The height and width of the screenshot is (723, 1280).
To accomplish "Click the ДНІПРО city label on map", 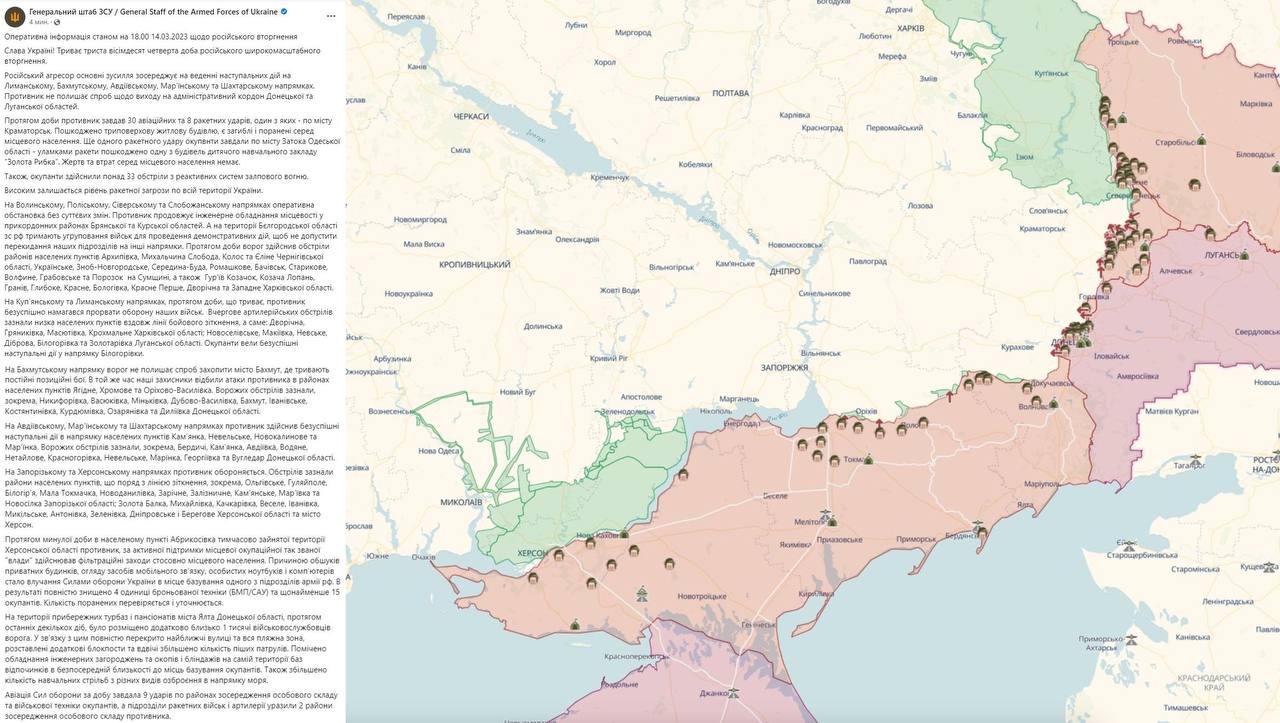I will click(x=785, y=271).
